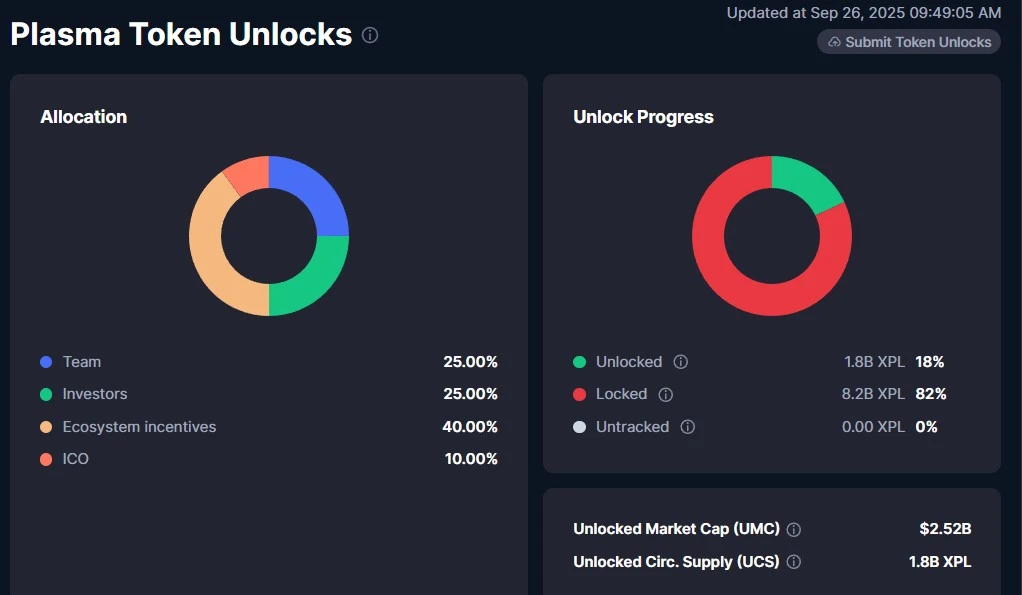Select the Ecosystem incentives legend entry
1022x595 pixels.
click(x=139, y=426)
